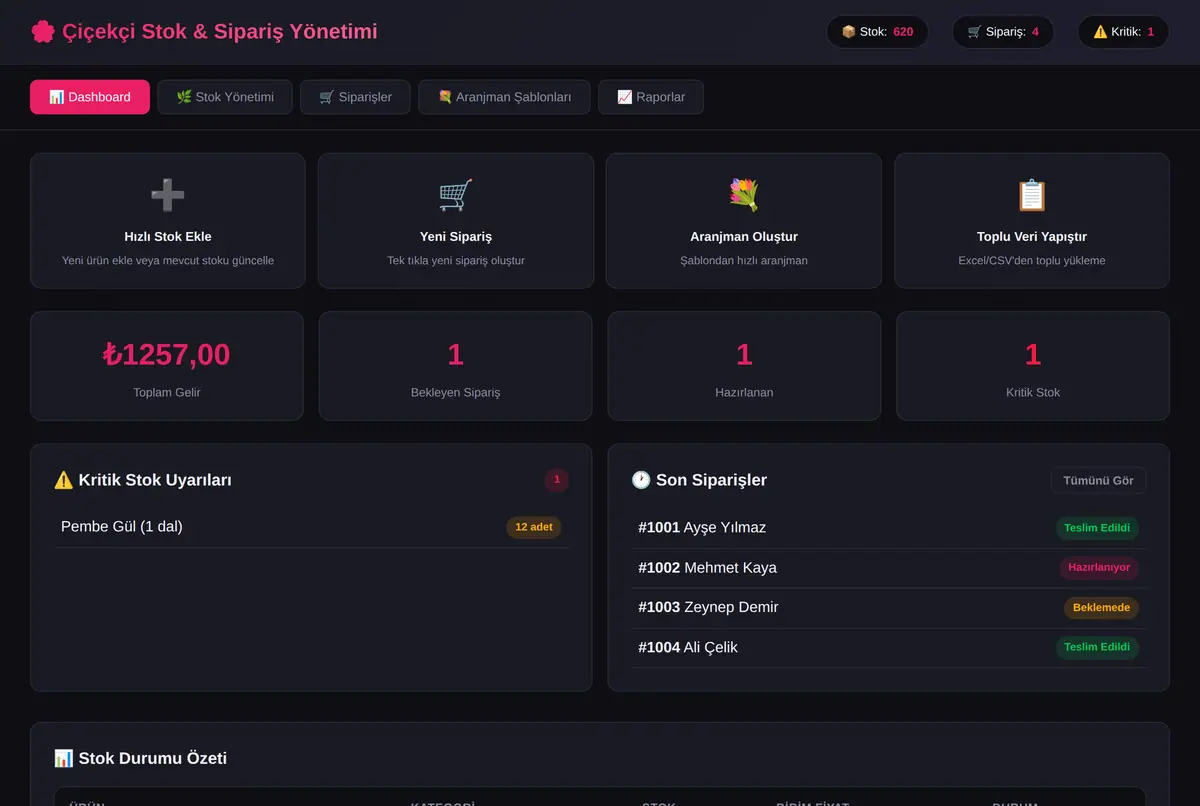Click the pink flower logo icon
The width and height of the screenshot is (1200, 806).
[x=43, y=32]
